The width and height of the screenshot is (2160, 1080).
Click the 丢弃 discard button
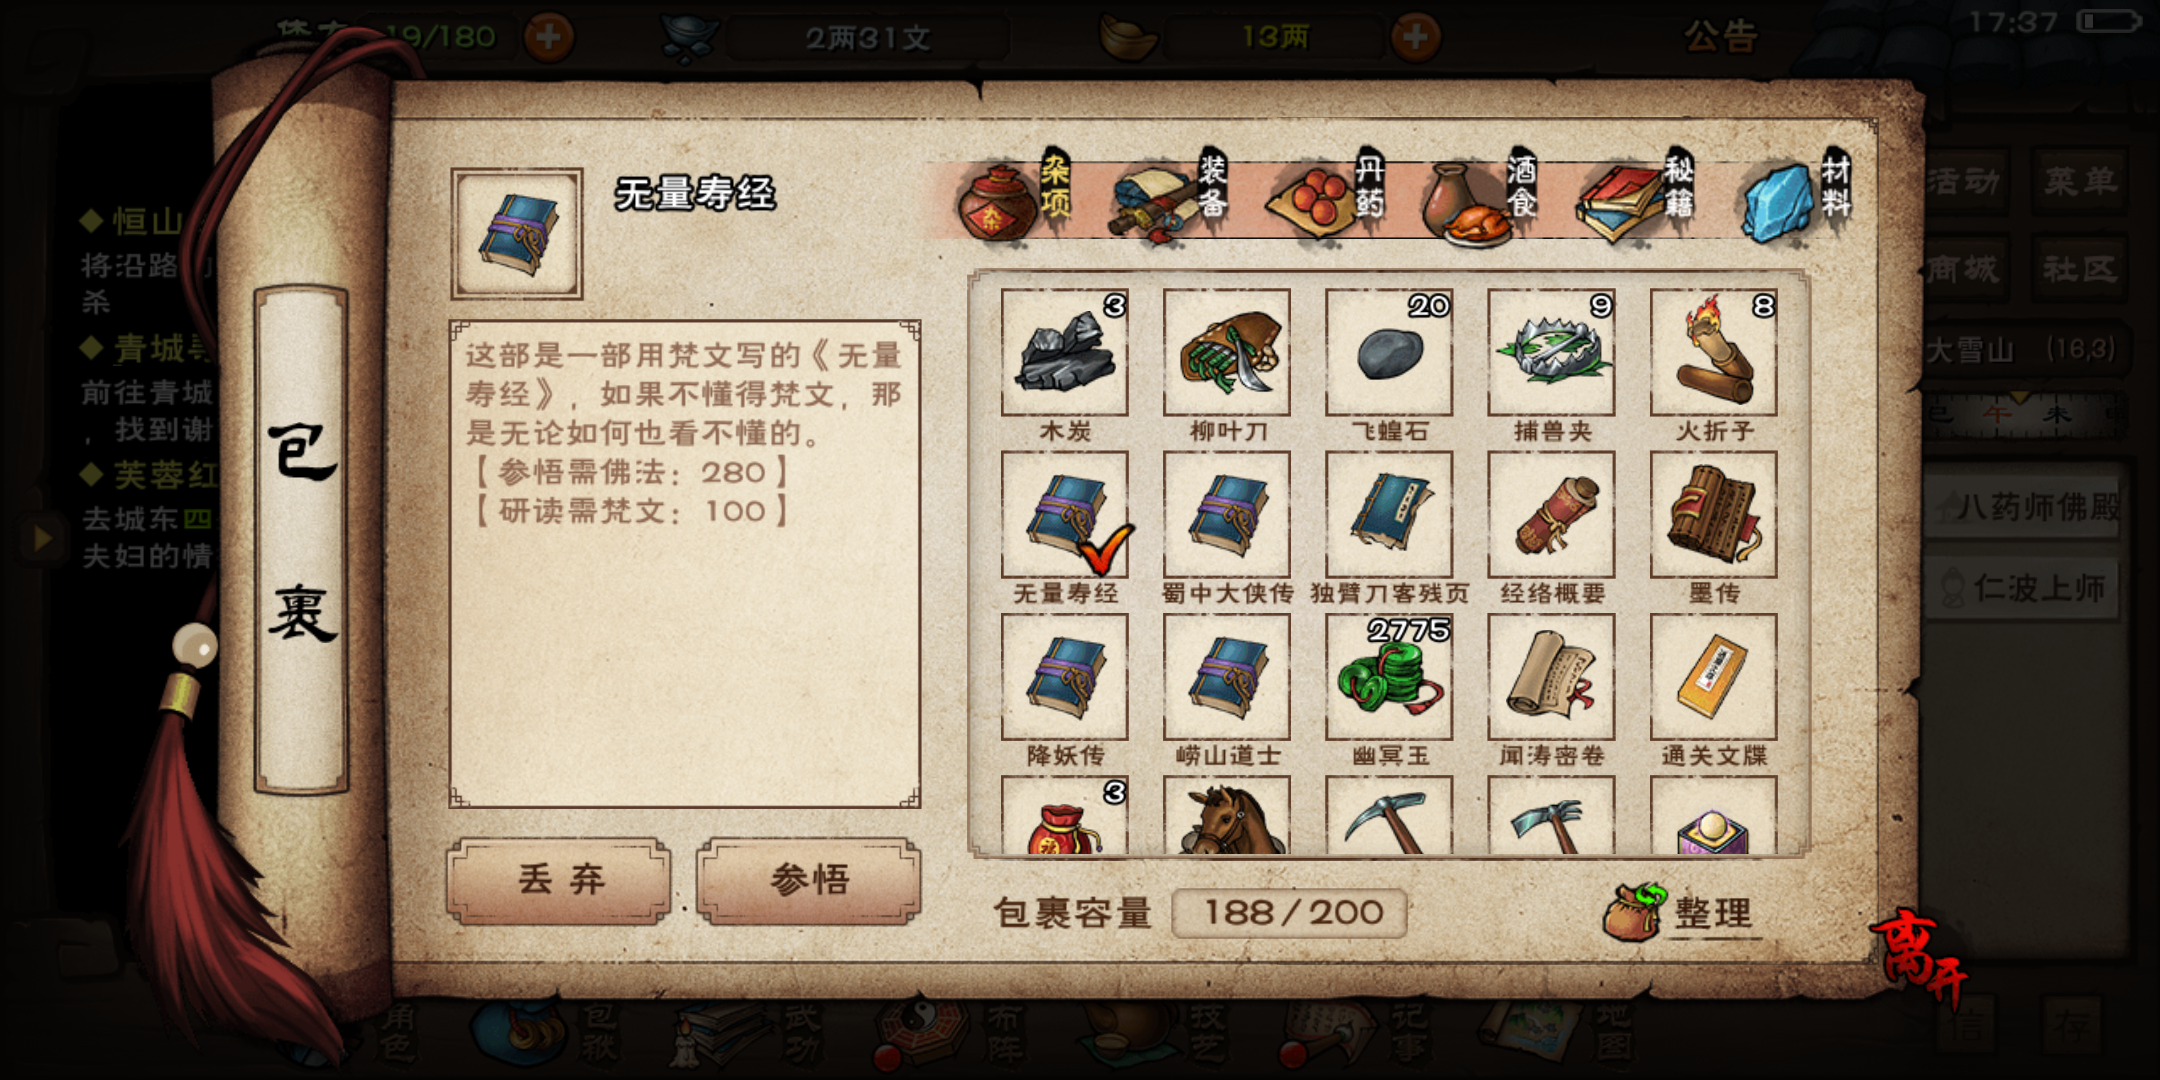(559, 880)
